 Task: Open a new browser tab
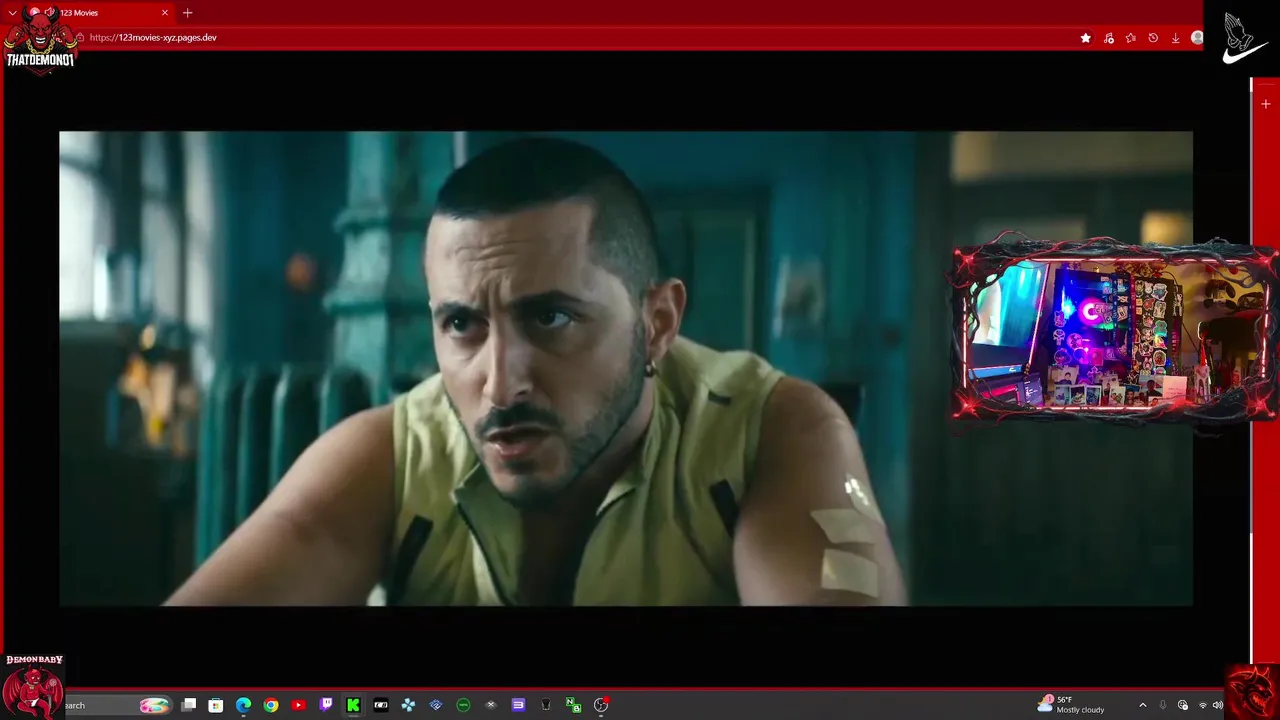tap(187, 13)
